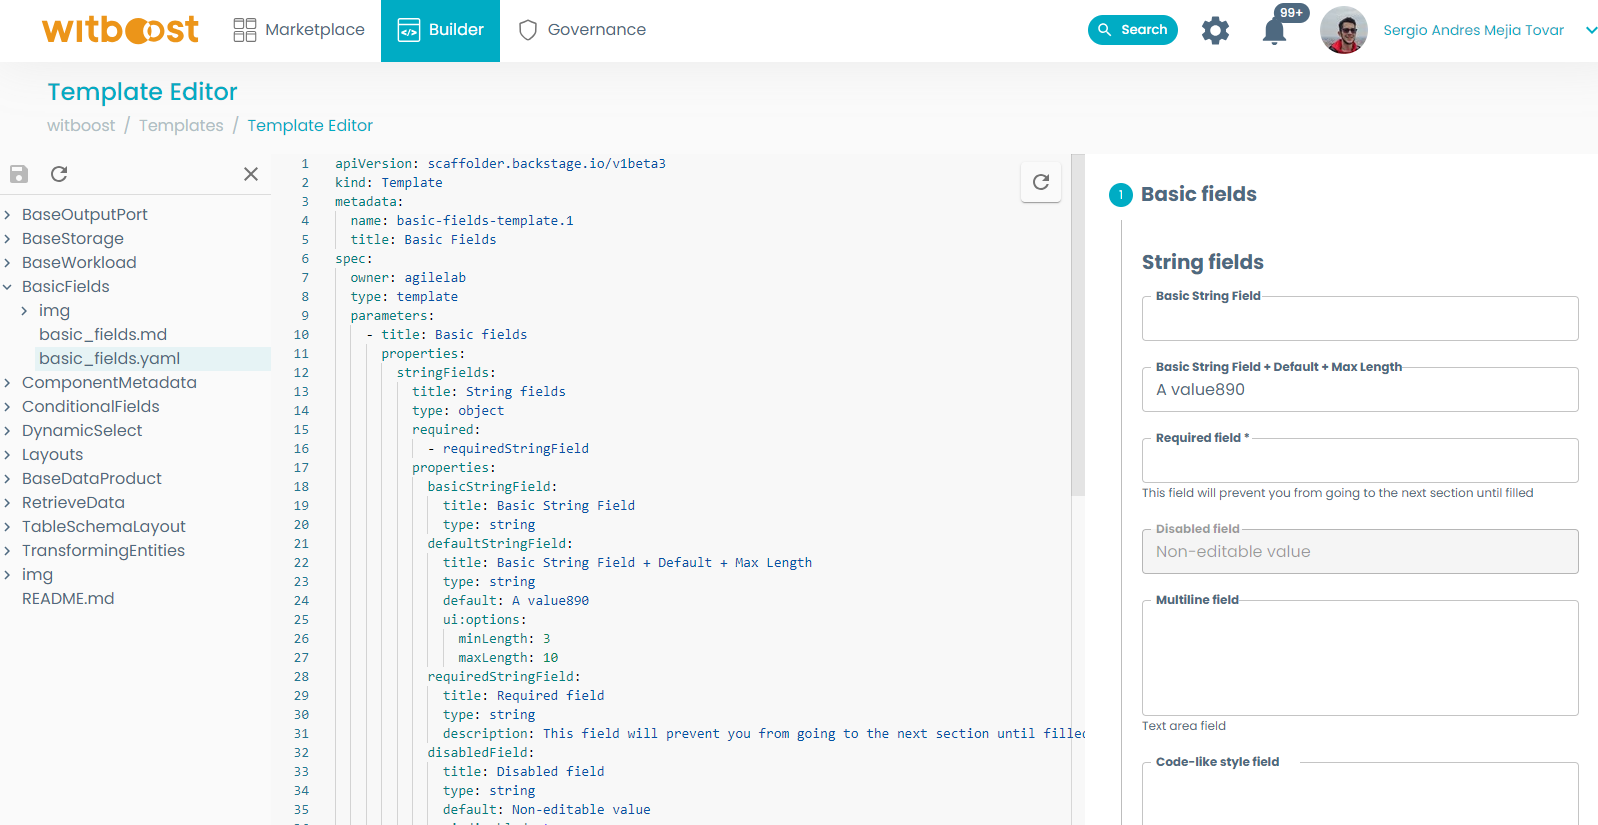Open the user account dropdown arrow

click(1590, 30)
